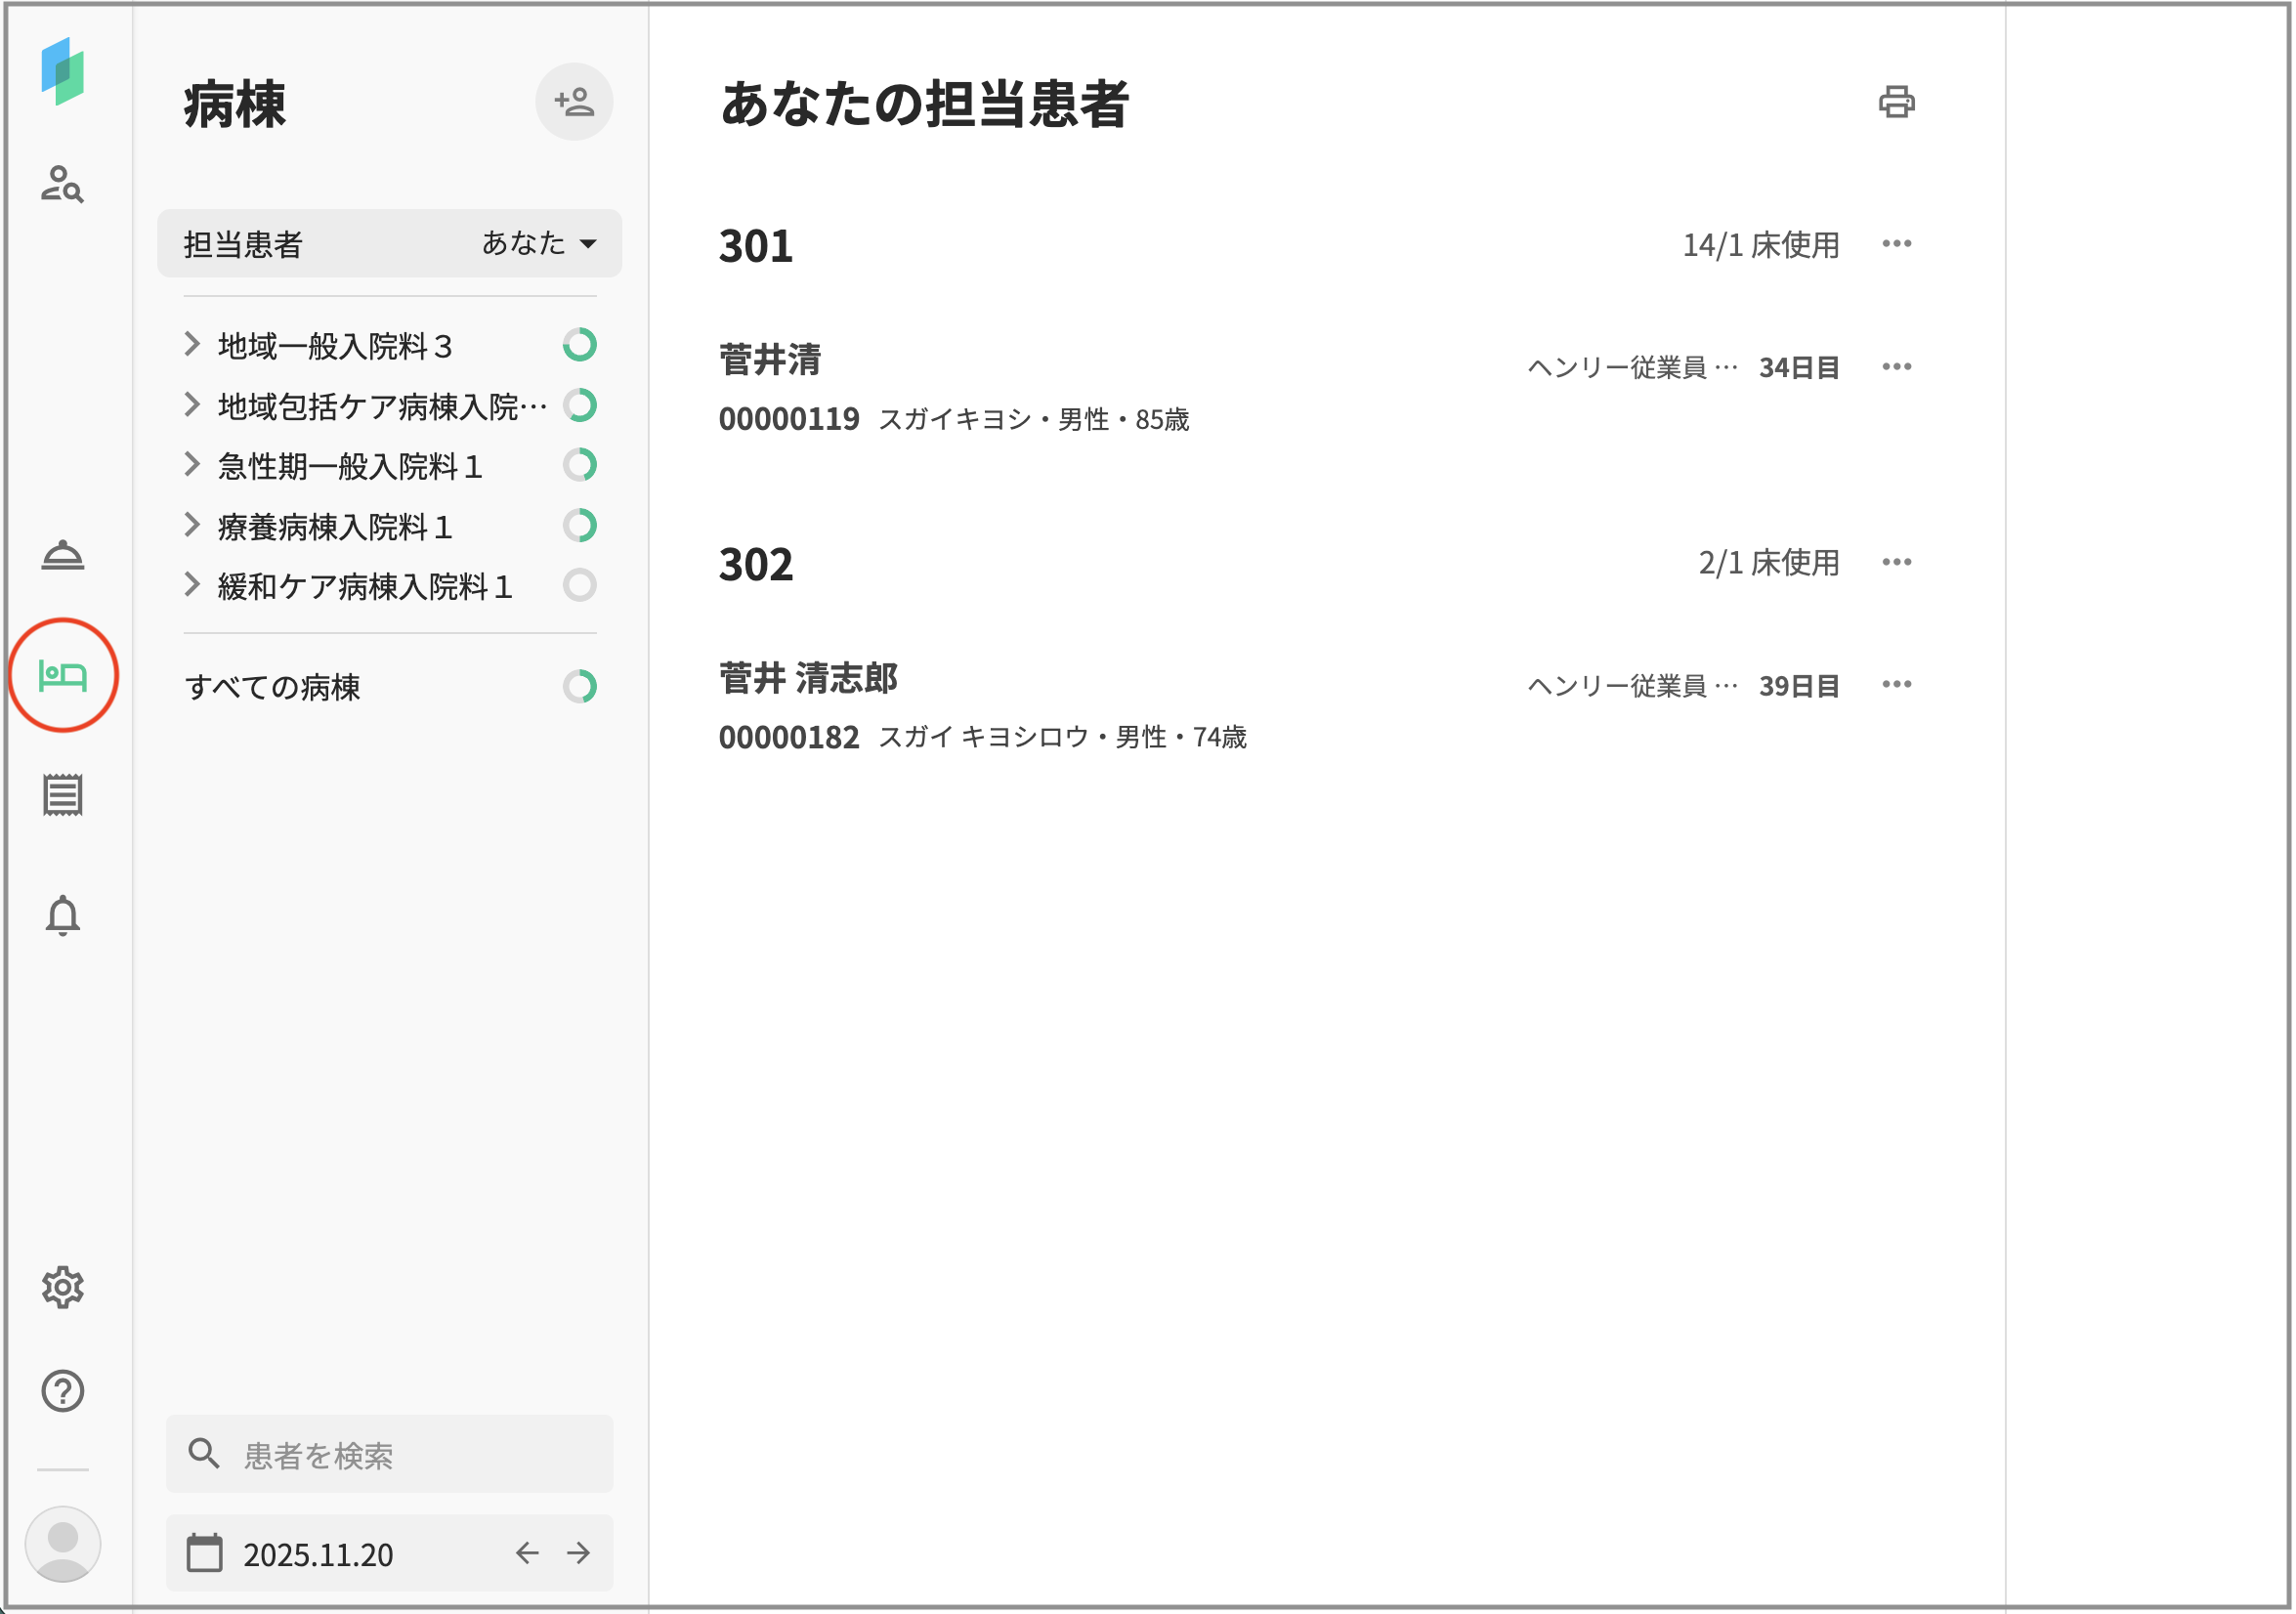Open the receipt list icon page

[62, 796]
